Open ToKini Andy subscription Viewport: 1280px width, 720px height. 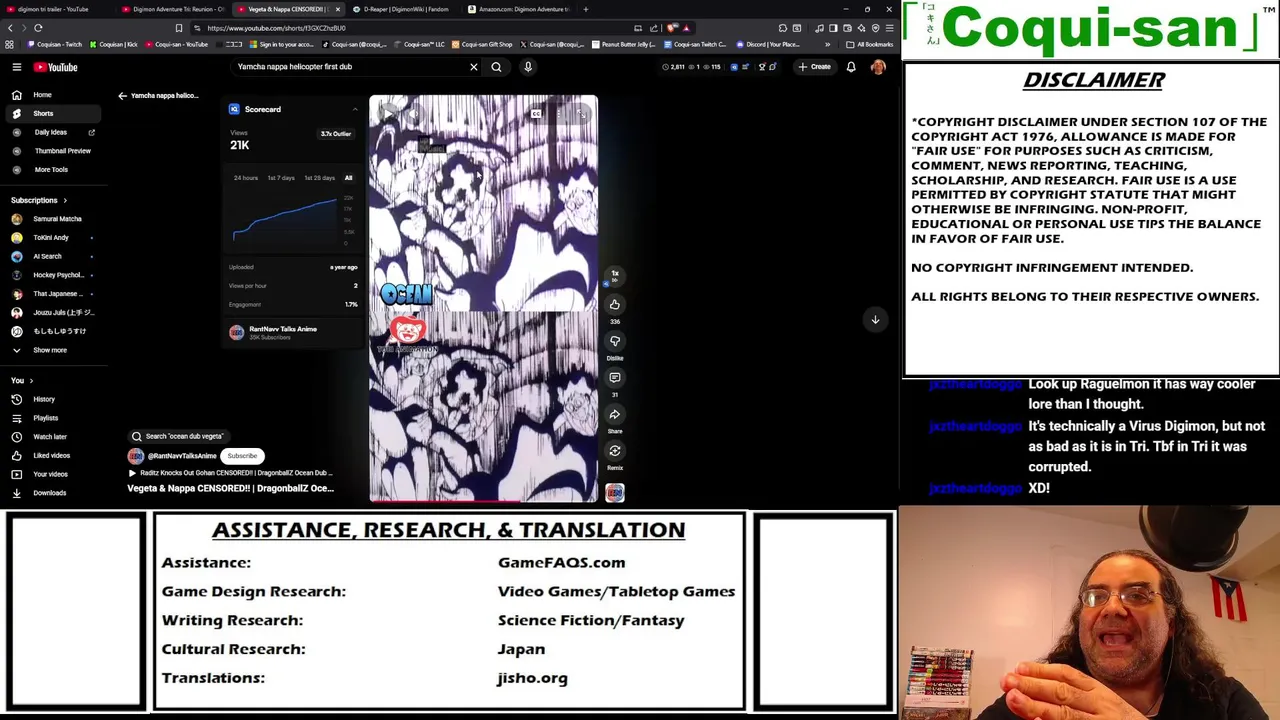pos(54,238)
